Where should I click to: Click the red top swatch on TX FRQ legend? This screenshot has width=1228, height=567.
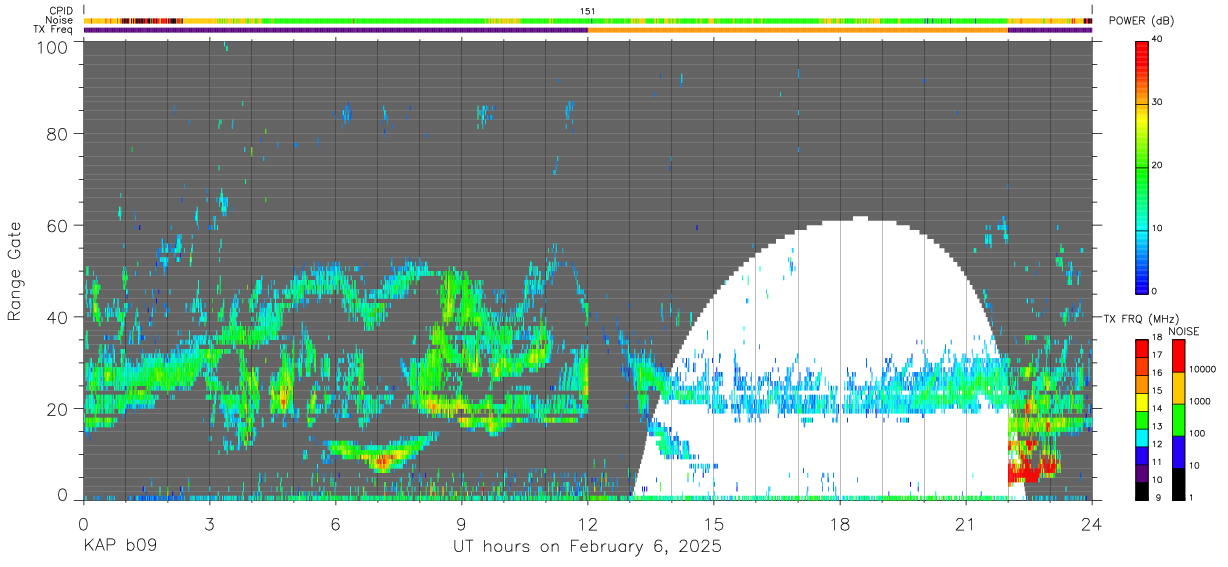(x=1142, y=349)
